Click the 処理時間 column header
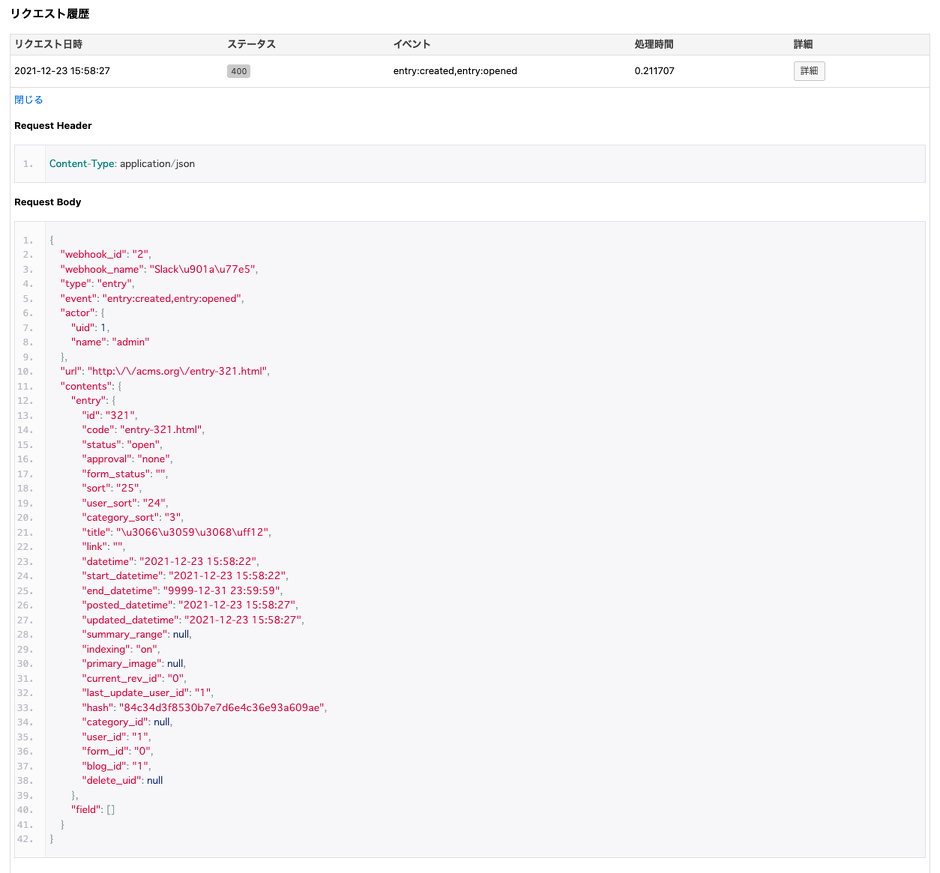 coord(654,44)
